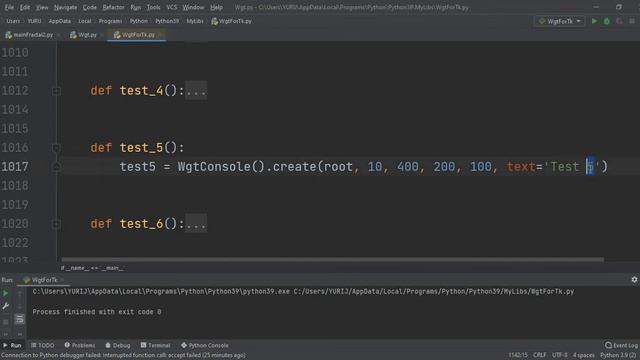Image resolution: width=640 pixels, height=360 pixels.
Task: Open the Tools menu
Action: pos(153,7)
